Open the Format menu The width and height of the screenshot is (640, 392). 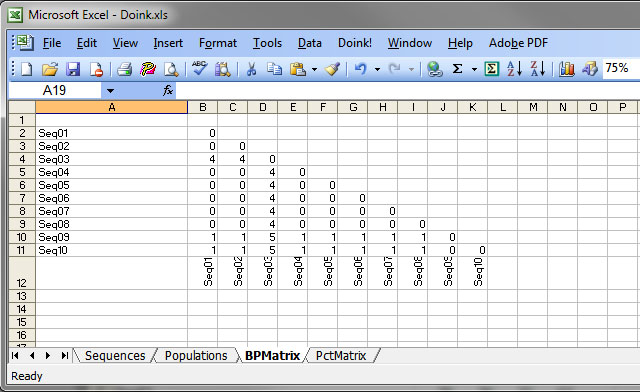[x=218, y=43]
